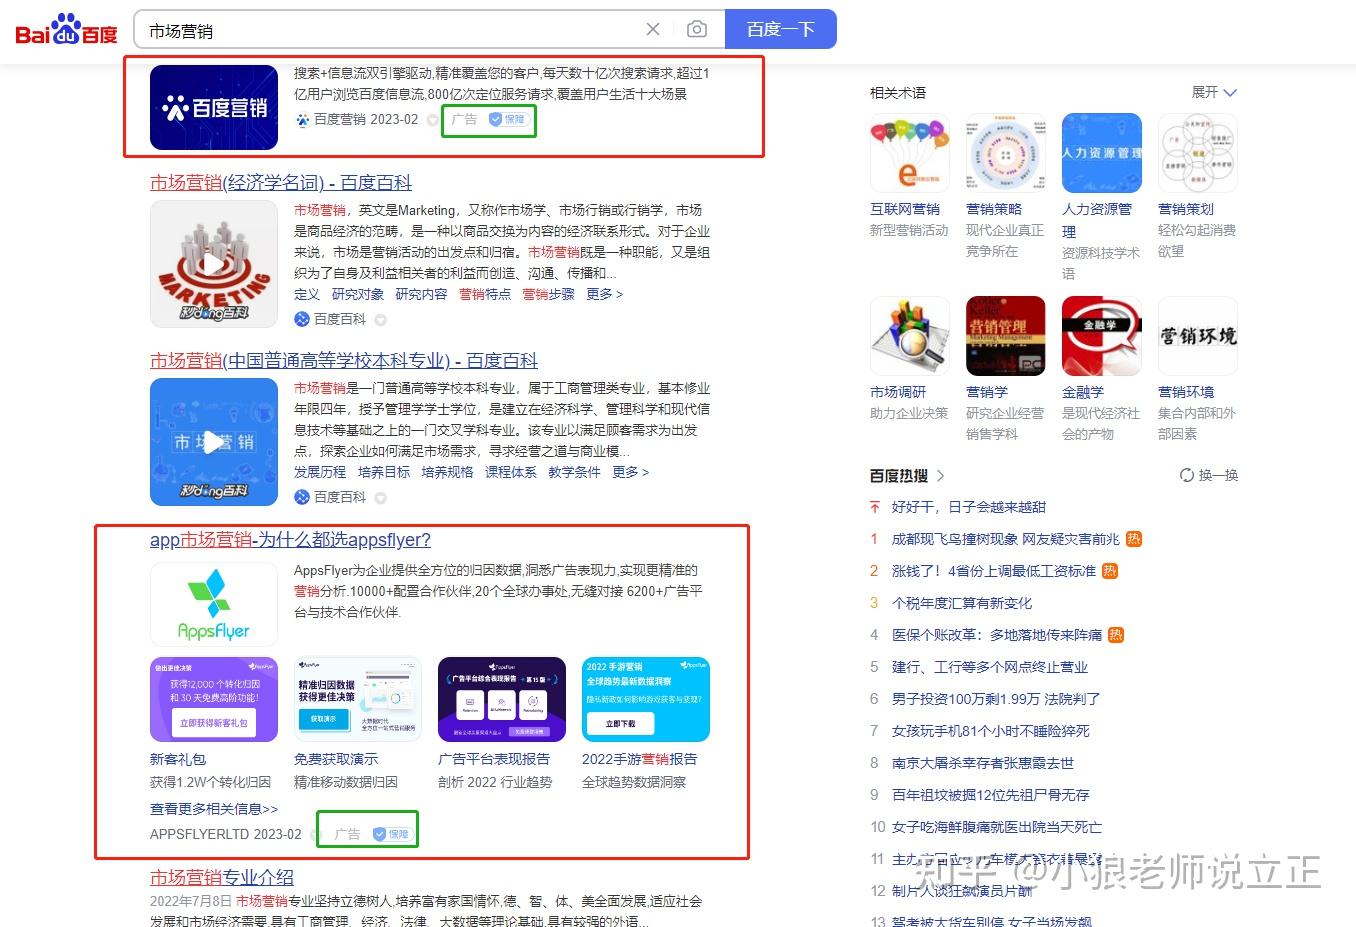Click the Baidu logo
Image resolution: width=1356 pixels, height=927 pixels.
[67, 29]
